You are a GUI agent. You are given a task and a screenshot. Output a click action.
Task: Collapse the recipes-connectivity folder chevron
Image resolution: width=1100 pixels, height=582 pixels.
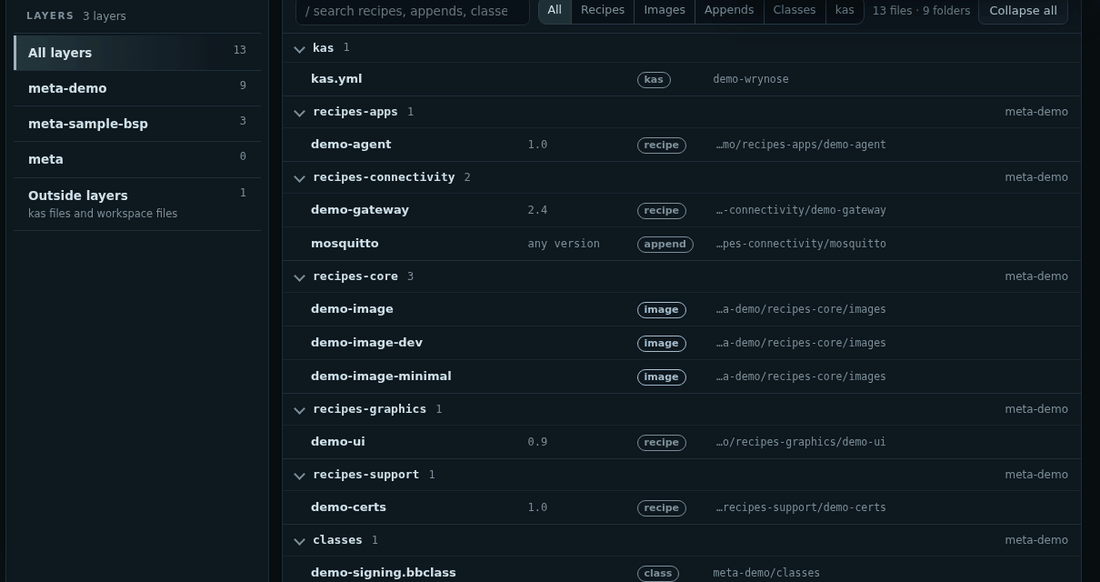click(300, 178)
